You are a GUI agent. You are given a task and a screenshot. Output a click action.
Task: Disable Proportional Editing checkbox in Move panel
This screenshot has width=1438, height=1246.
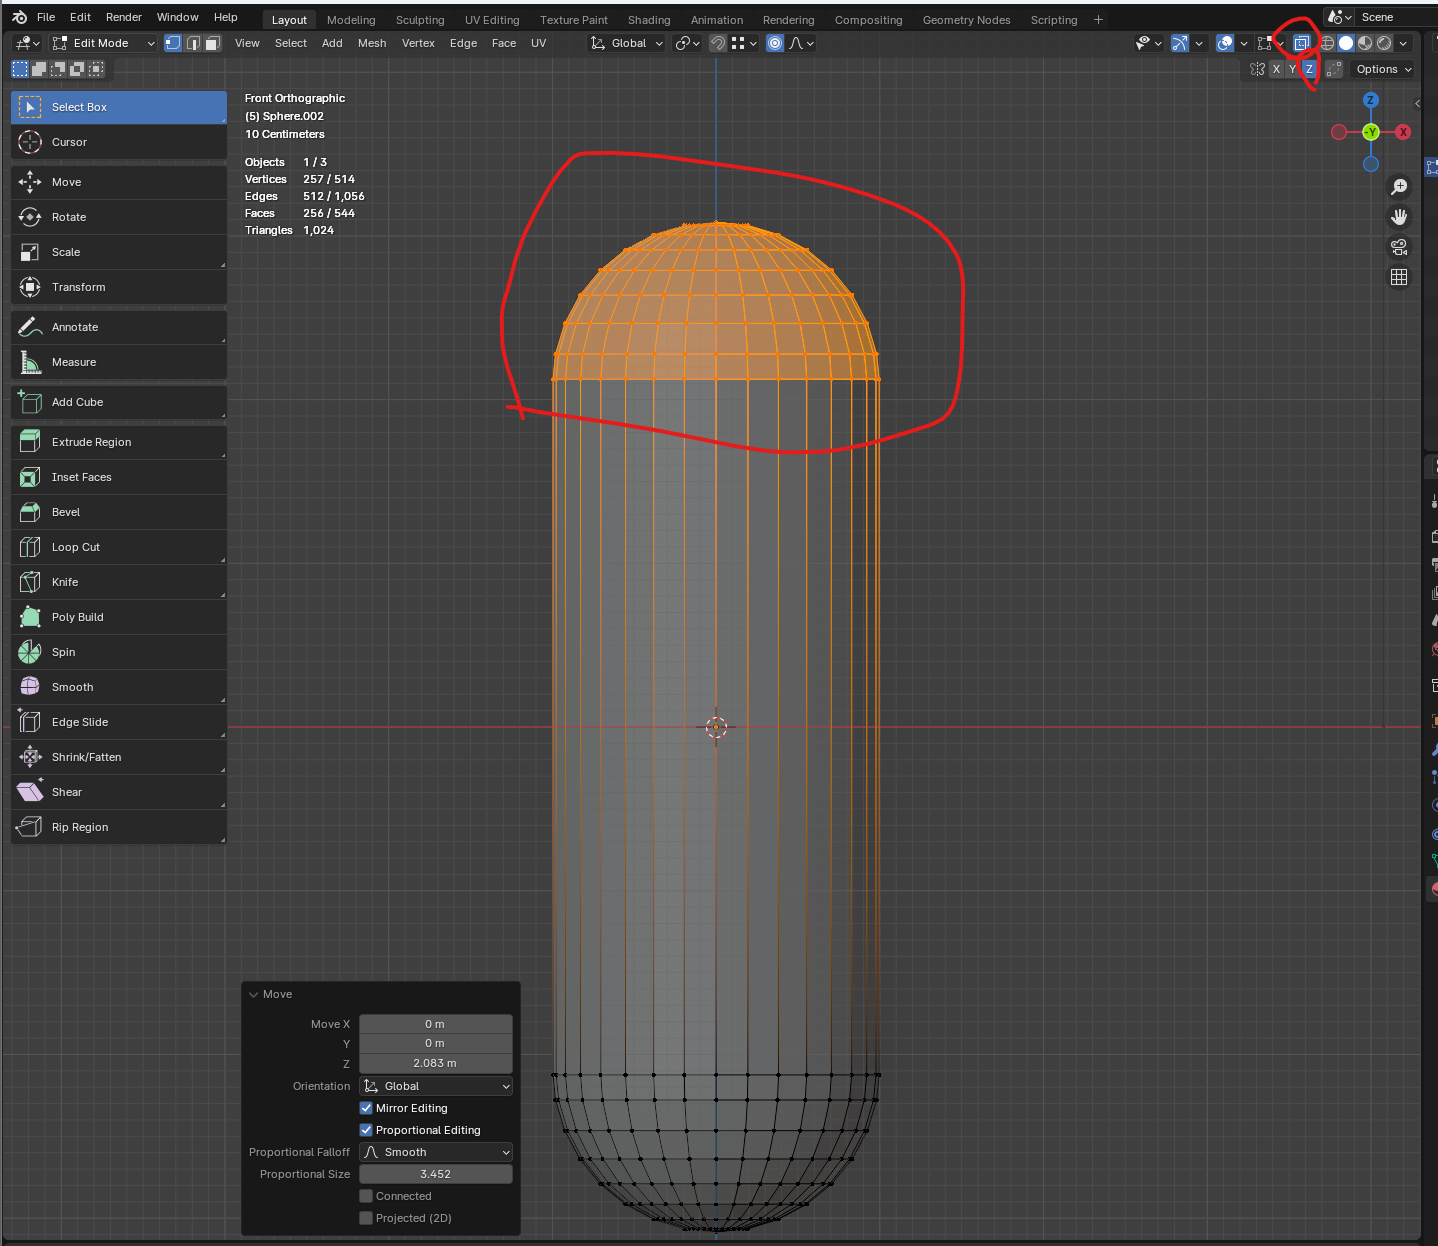tap(366, 1130)
